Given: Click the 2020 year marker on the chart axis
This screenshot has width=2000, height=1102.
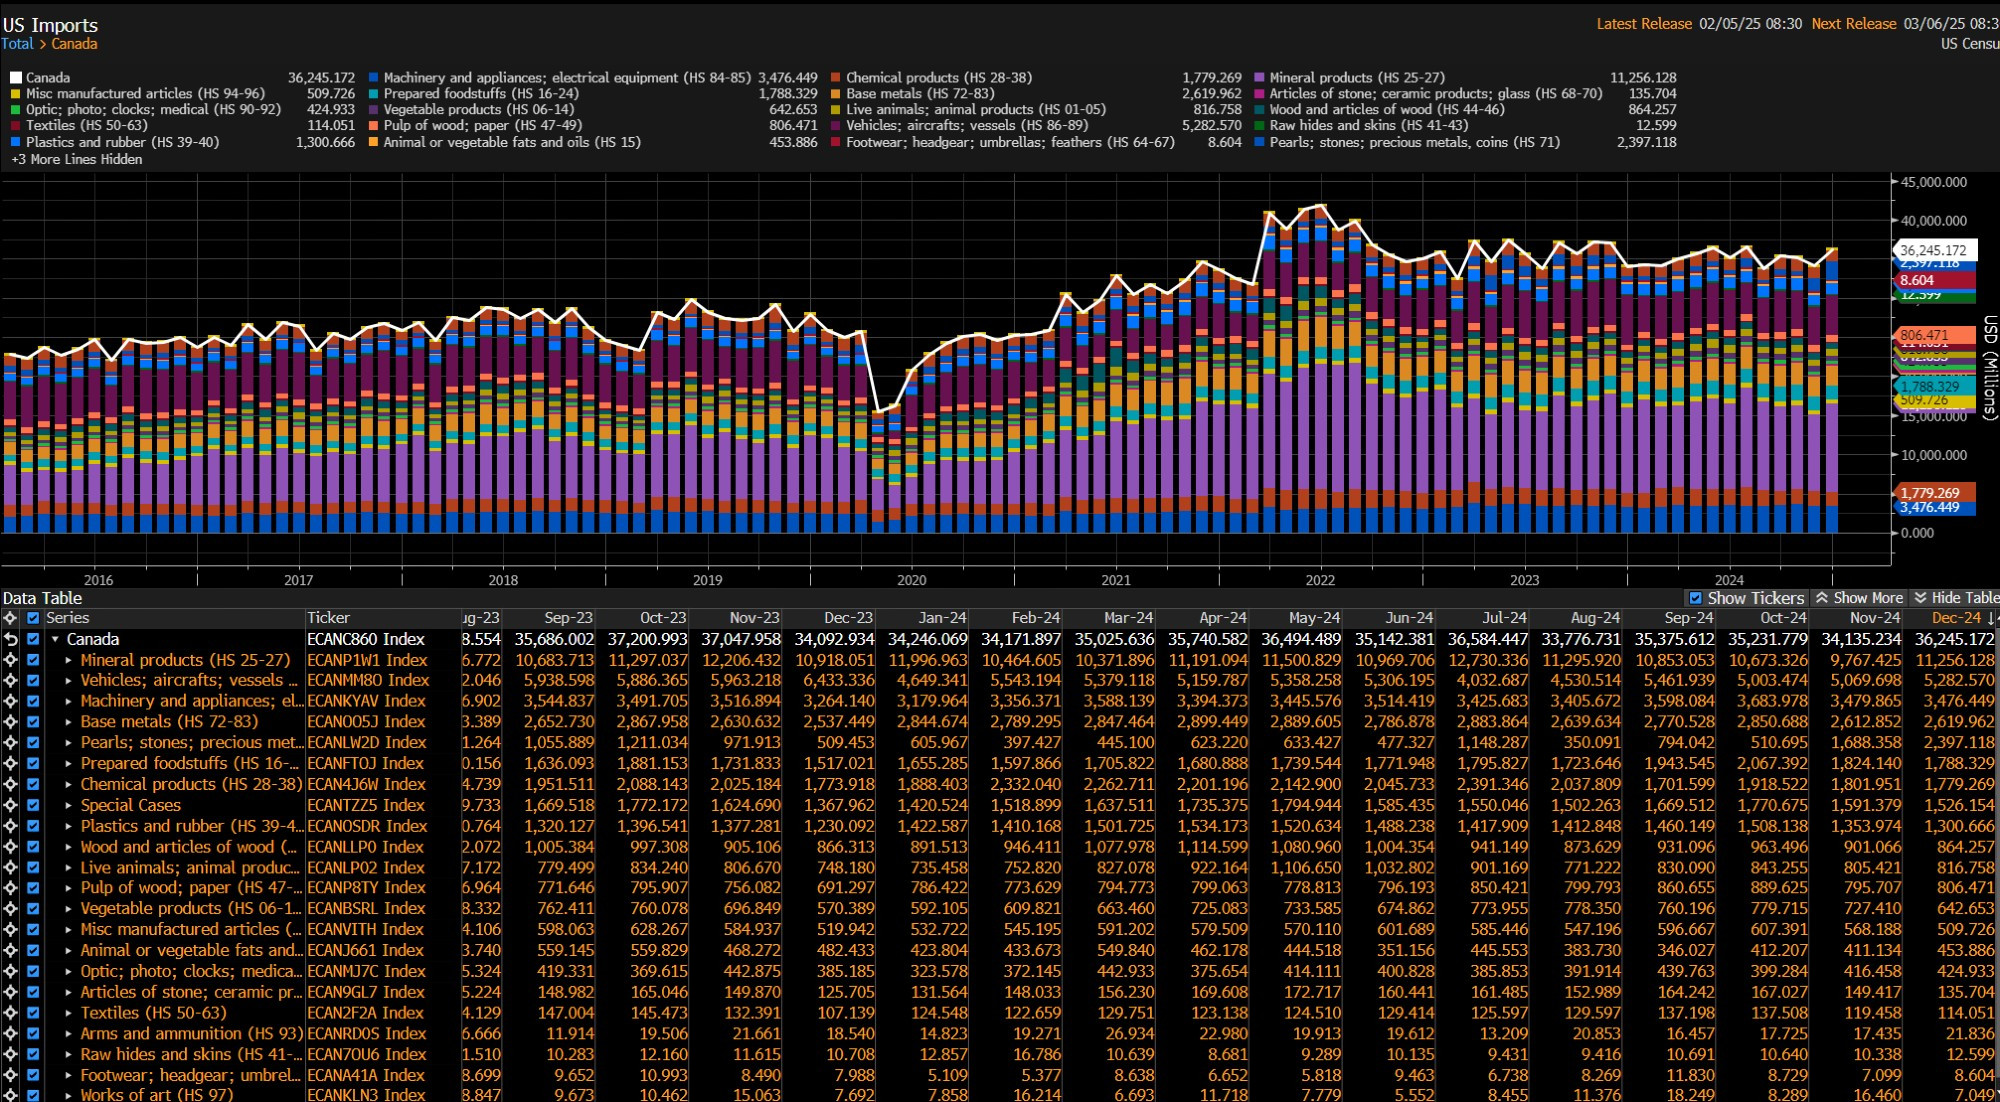Looking at the screenshot, I should [x=912, y=580].
